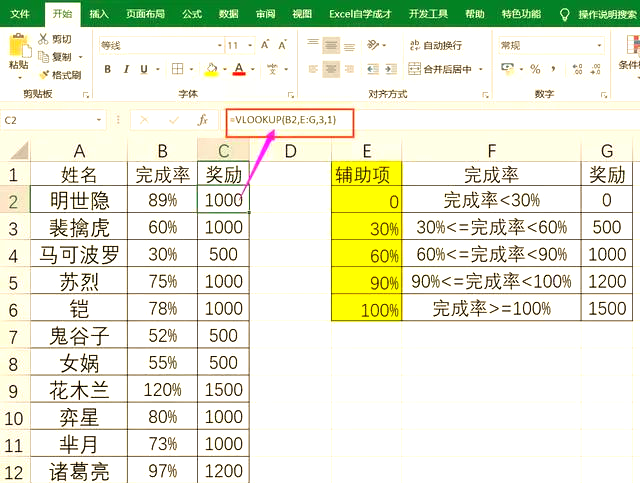Screen dimensions: 640x483
Task: Open the font size dropdown
Action: pos(250,45)
